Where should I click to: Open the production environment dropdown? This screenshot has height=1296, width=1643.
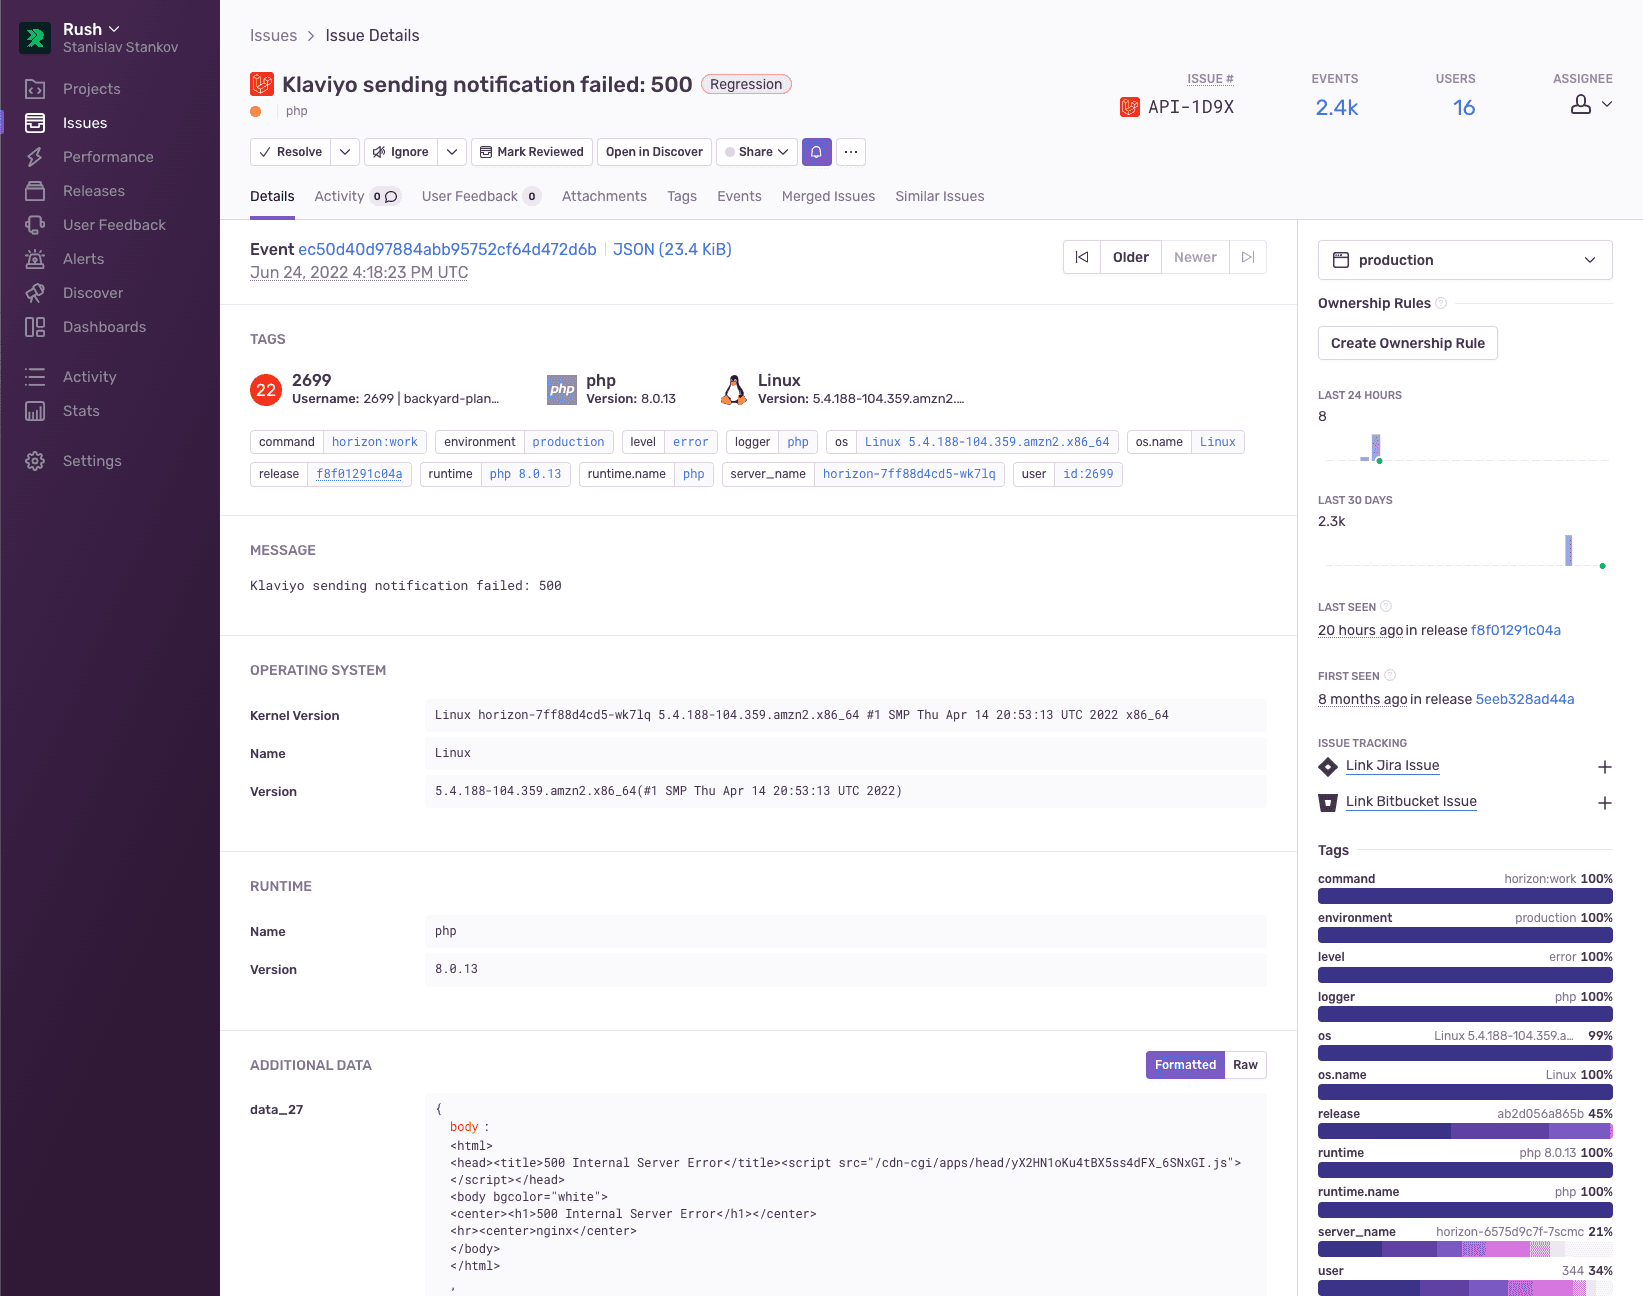pos(1465,260)
